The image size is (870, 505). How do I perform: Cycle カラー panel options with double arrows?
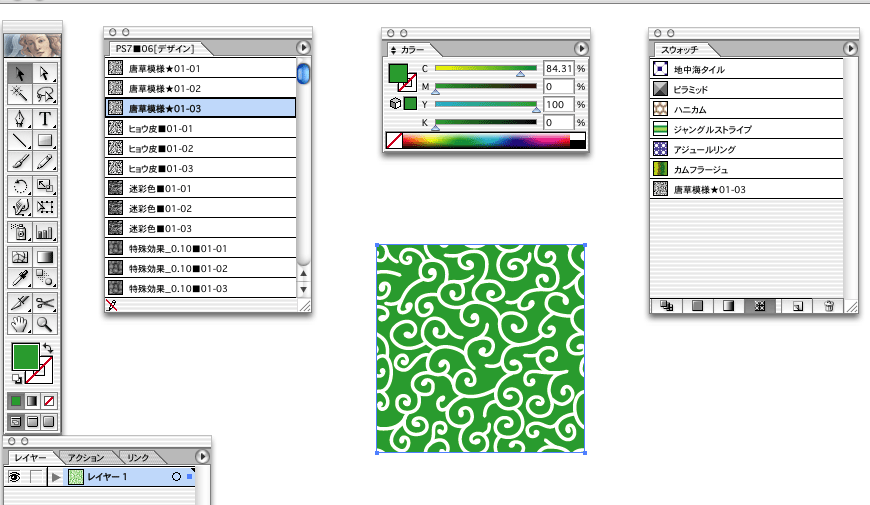click(x=393, y=50)
